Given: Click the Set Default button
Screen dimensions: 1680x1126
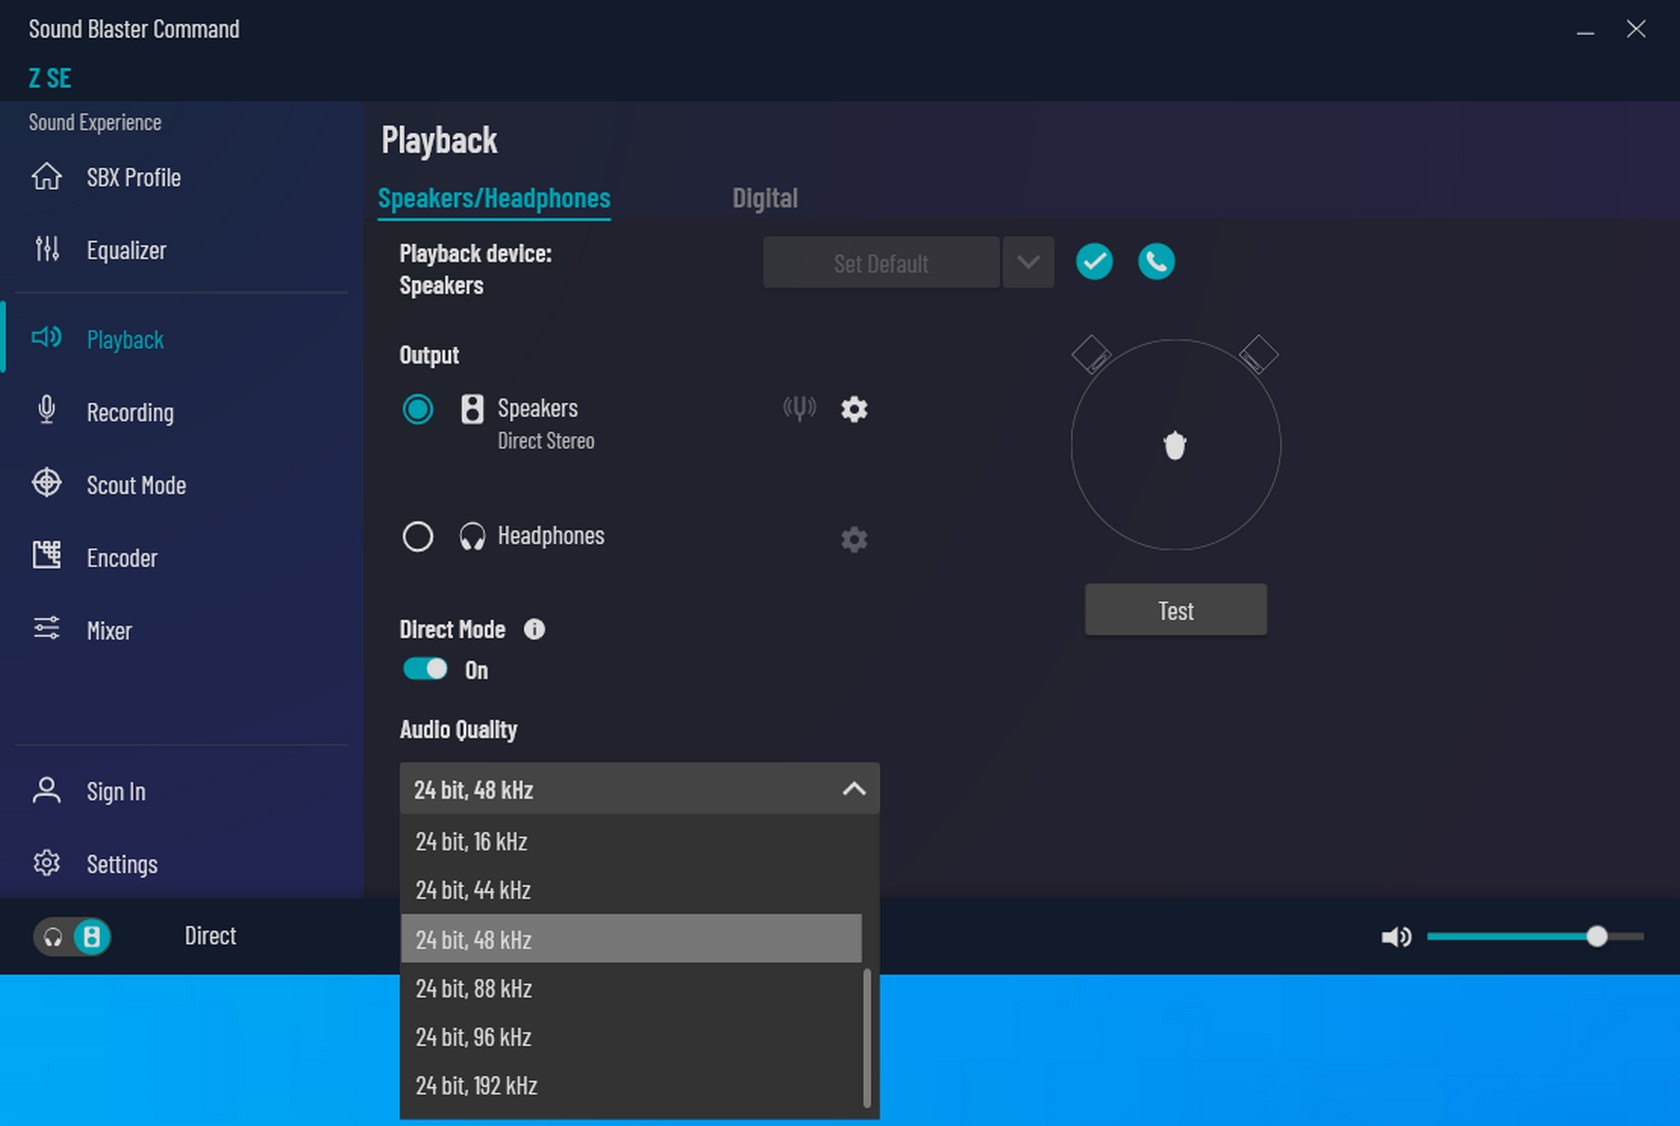Looking at the screenshot, I should pyautogui.click(x=881, y=262).
